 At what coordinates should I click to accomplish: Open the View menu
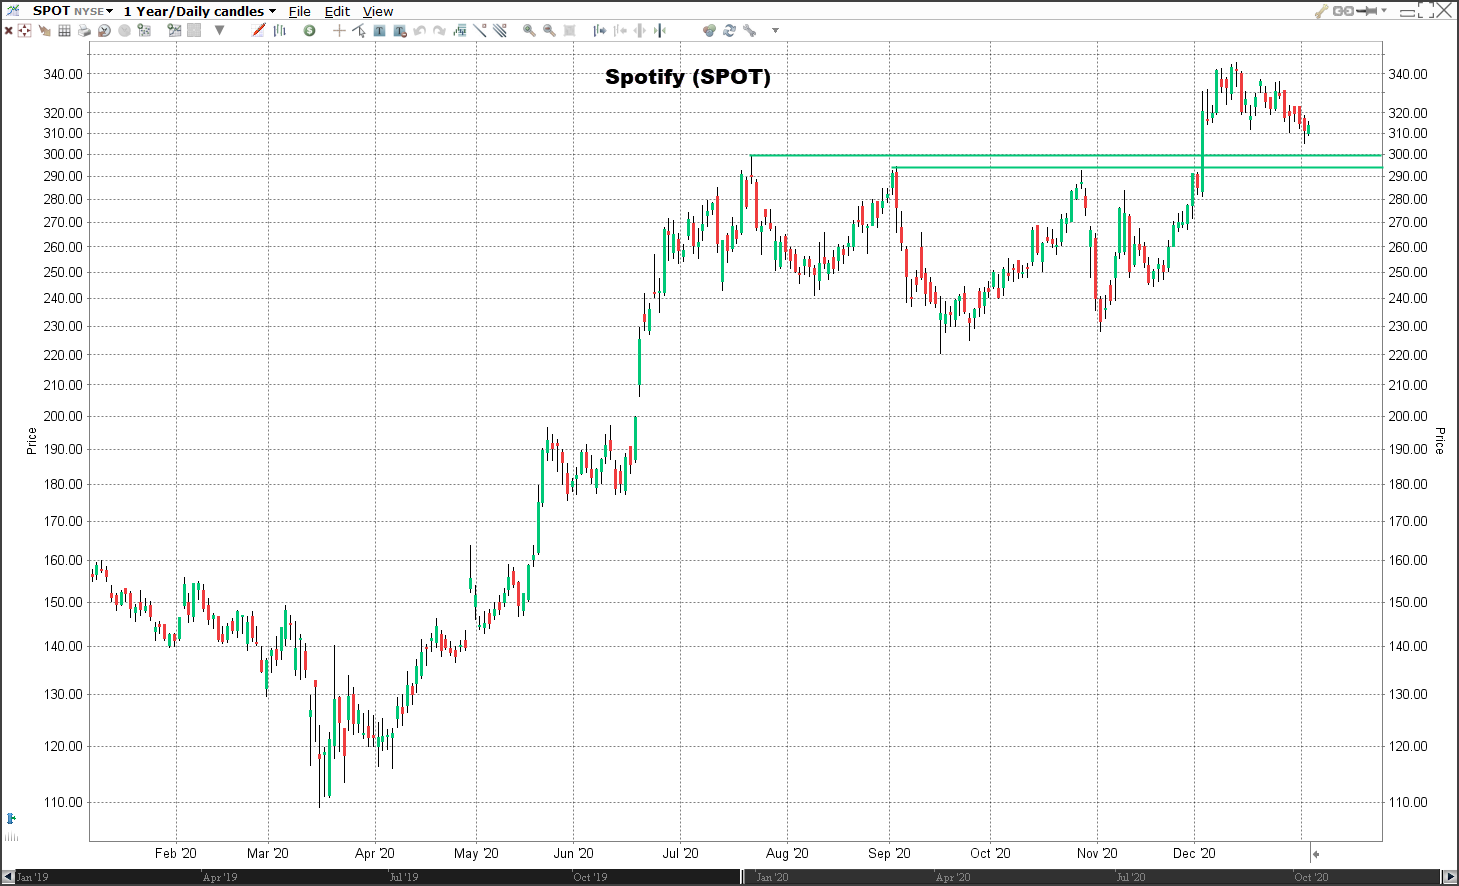pyautogui.click(x=377, y=11)
